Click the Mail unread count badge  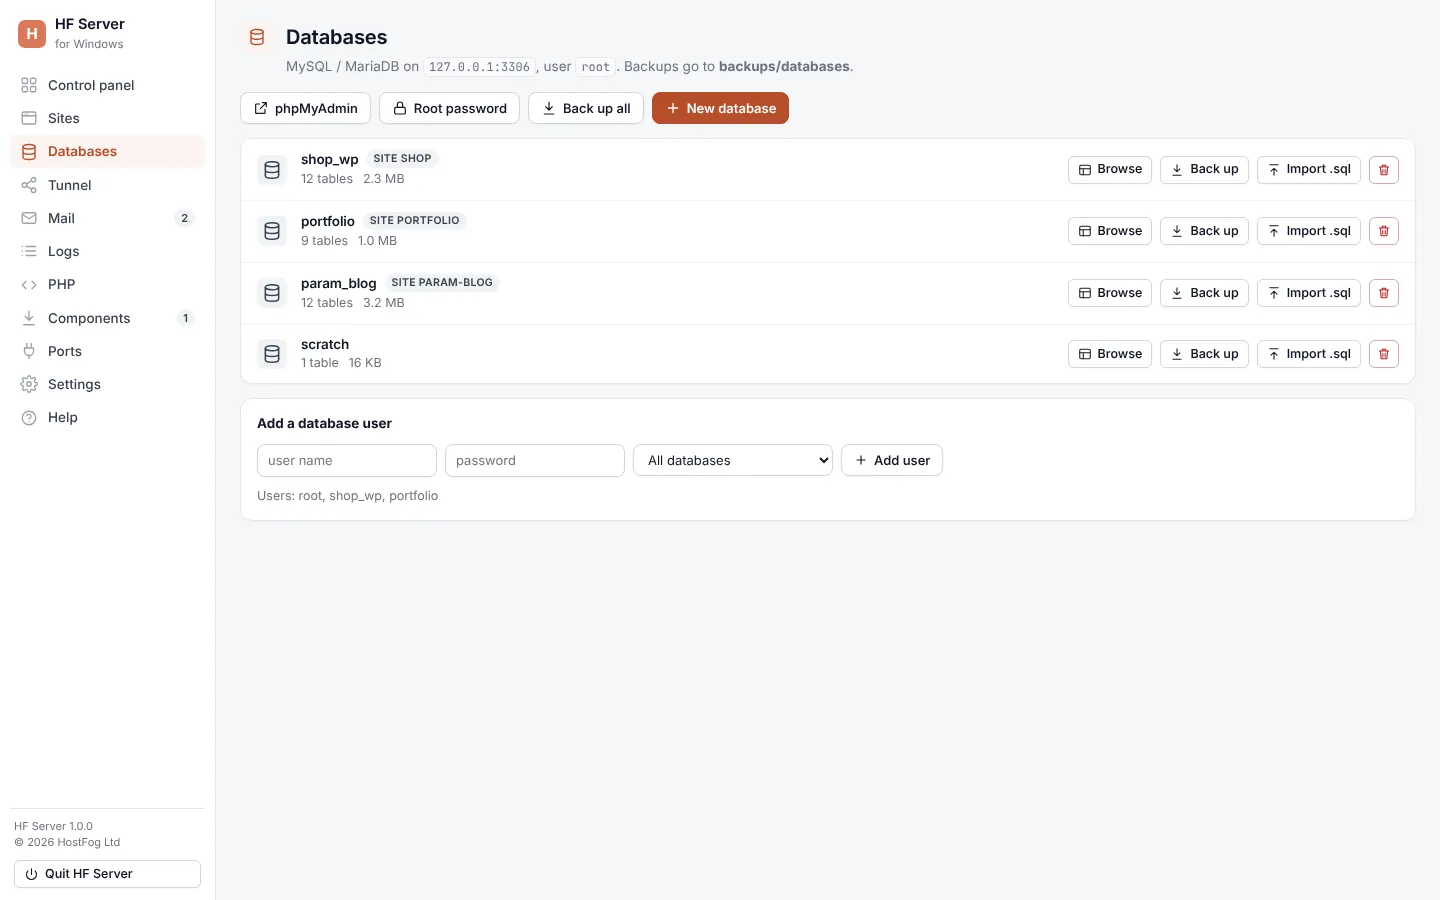click(184, 218)
